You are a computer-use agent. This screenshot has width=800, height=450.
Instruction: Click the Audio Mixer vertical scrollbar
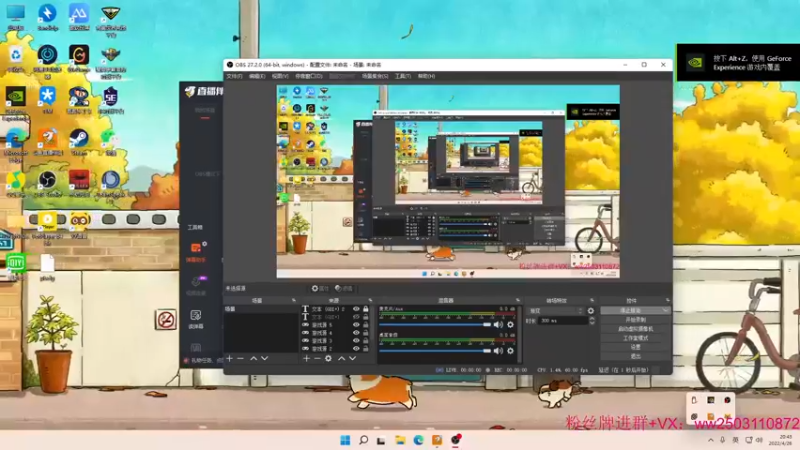click(x=519, y=334)
